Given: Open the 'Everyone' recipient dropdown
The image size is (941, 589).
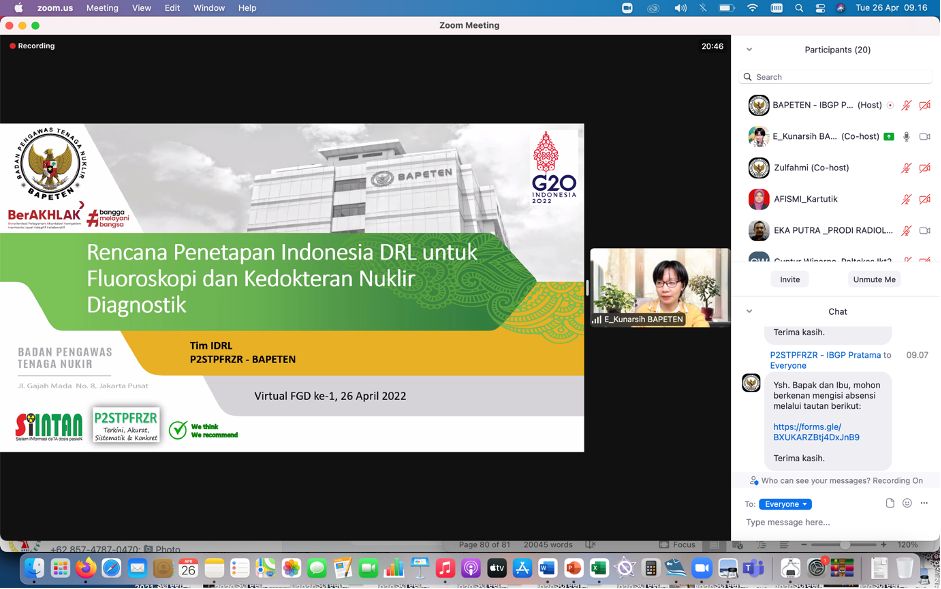Looking at the screenshot, I should pos(785,504).
